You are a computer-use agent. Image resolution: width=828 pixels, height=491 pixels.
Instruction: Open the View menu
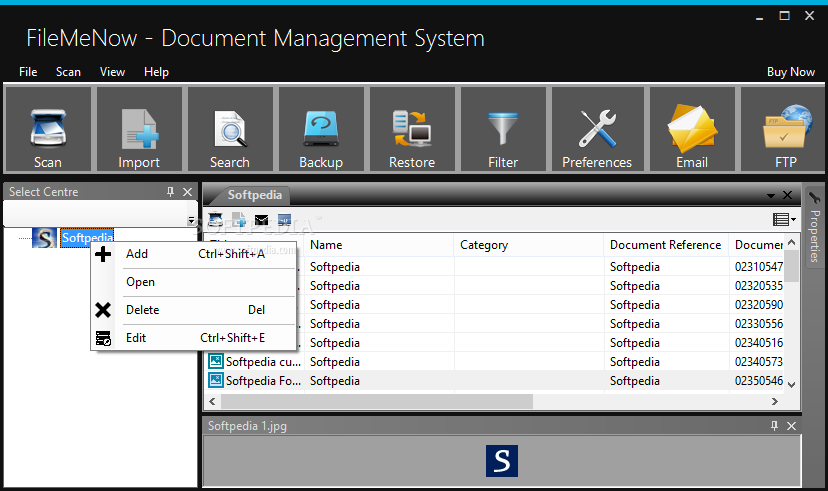(112, 72)
